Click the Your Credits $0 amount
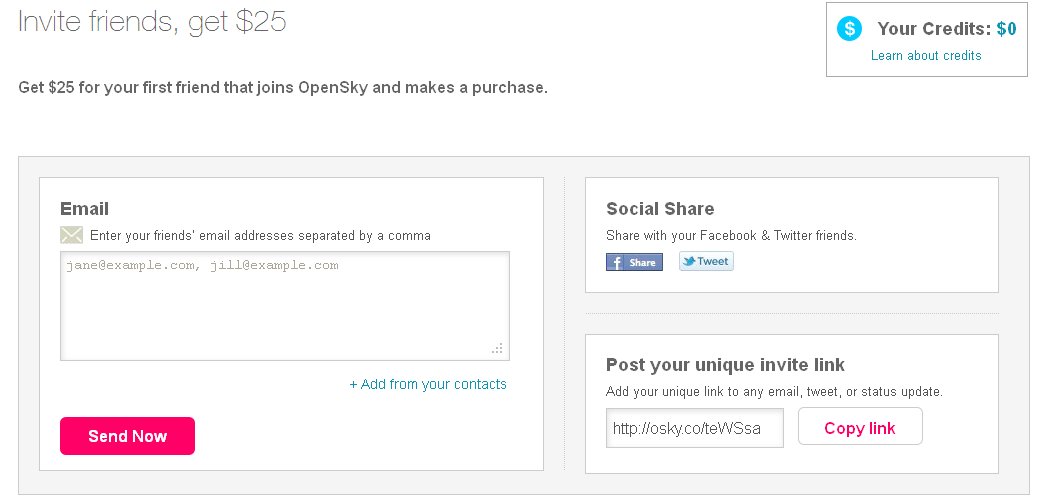Screen dimensions: 1046x504 pos(1006,29)
